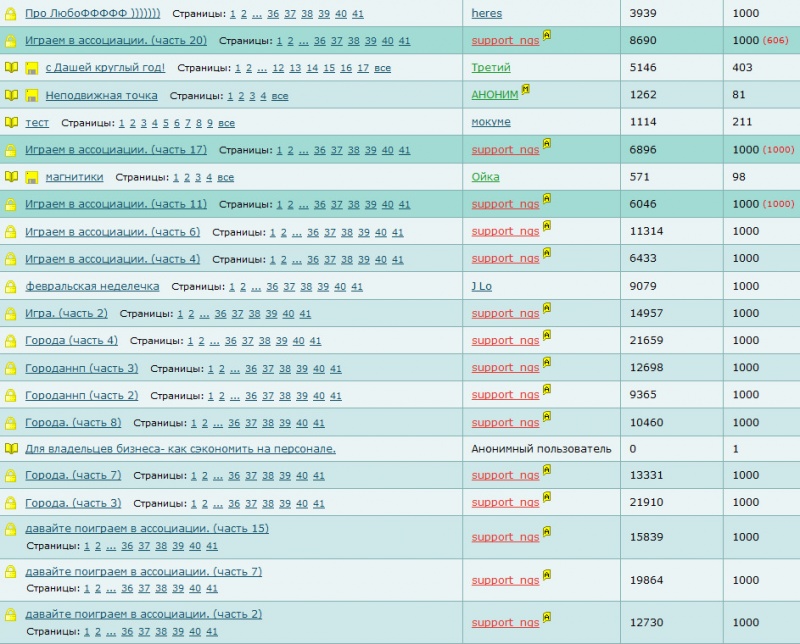Click the lock icon beside Города. часть 8
The width and height of the screenshot is (800, 644).
(x=10, y=423)
